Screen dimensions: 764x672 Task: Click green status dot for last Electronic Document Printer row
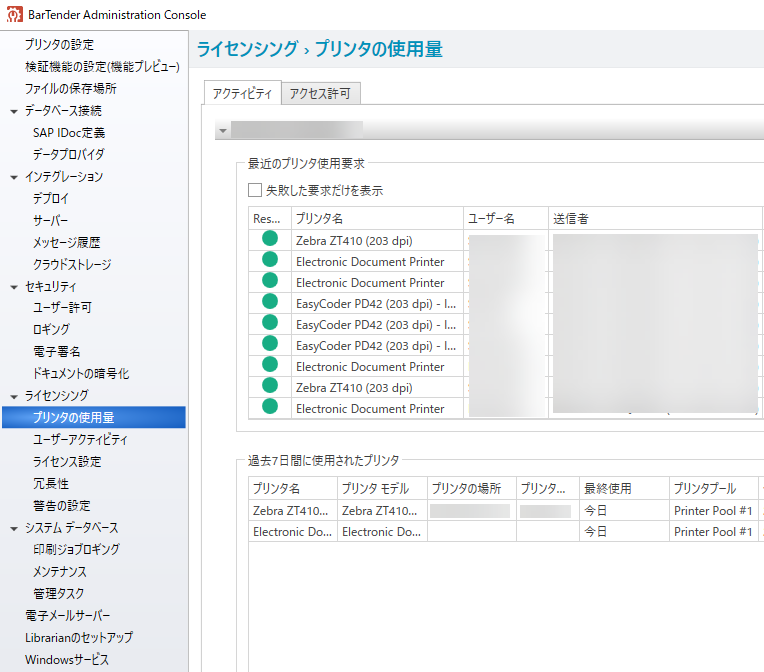pyautogui.click(x=270, y=406)
